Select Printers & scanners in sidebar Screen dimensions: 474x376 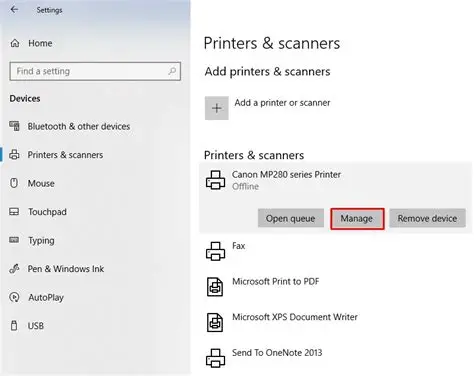click(x=65, y=155)
